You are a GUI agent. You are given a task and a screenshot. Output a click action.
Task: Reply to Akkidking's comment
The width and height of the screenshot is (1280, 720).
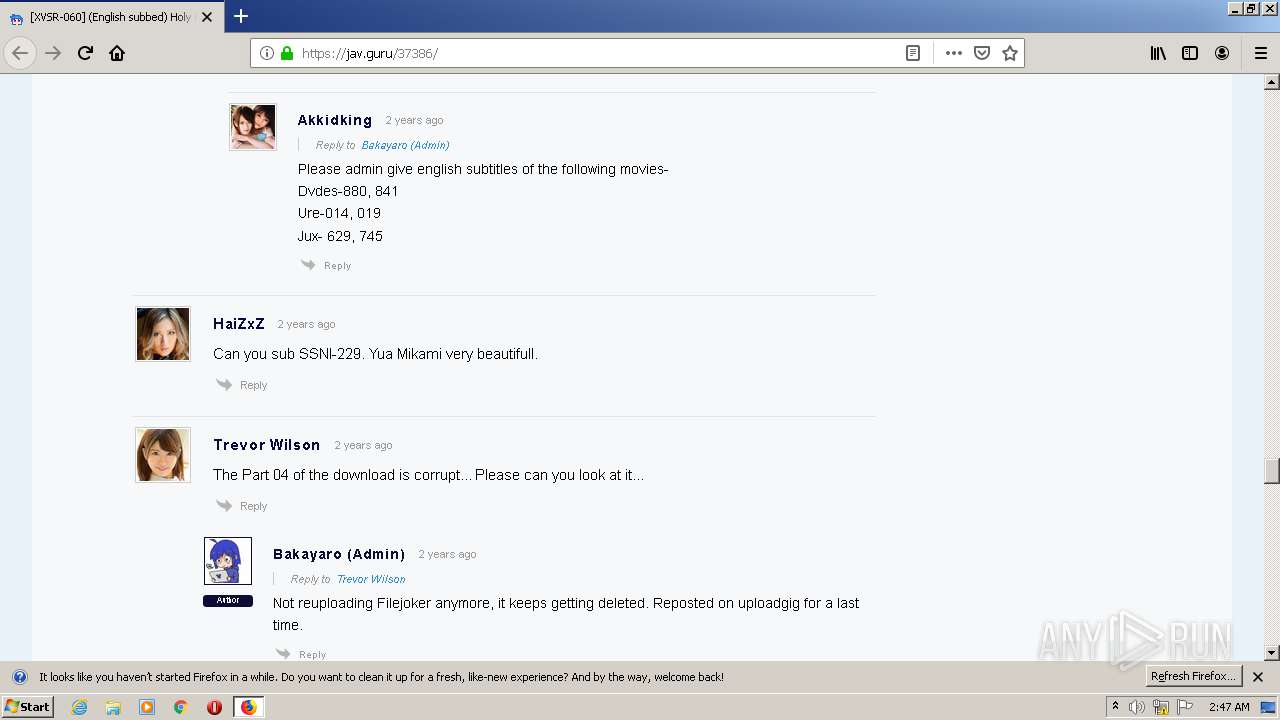(337, 266)
